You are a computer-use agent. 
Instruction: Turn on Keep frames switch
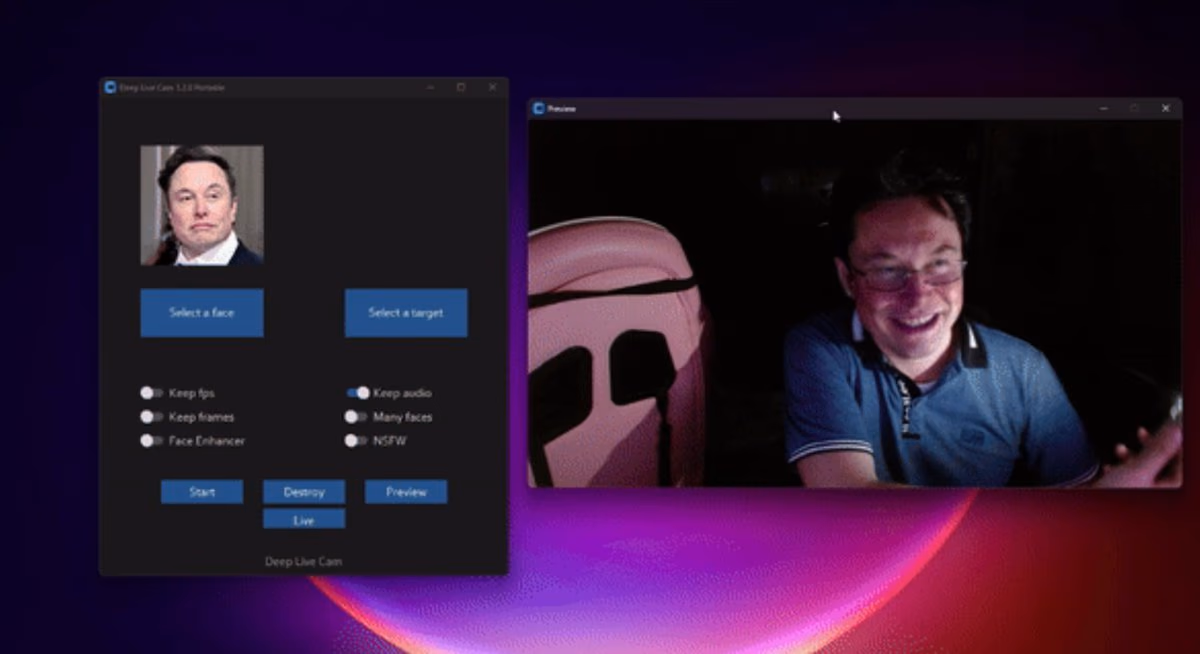152,417
